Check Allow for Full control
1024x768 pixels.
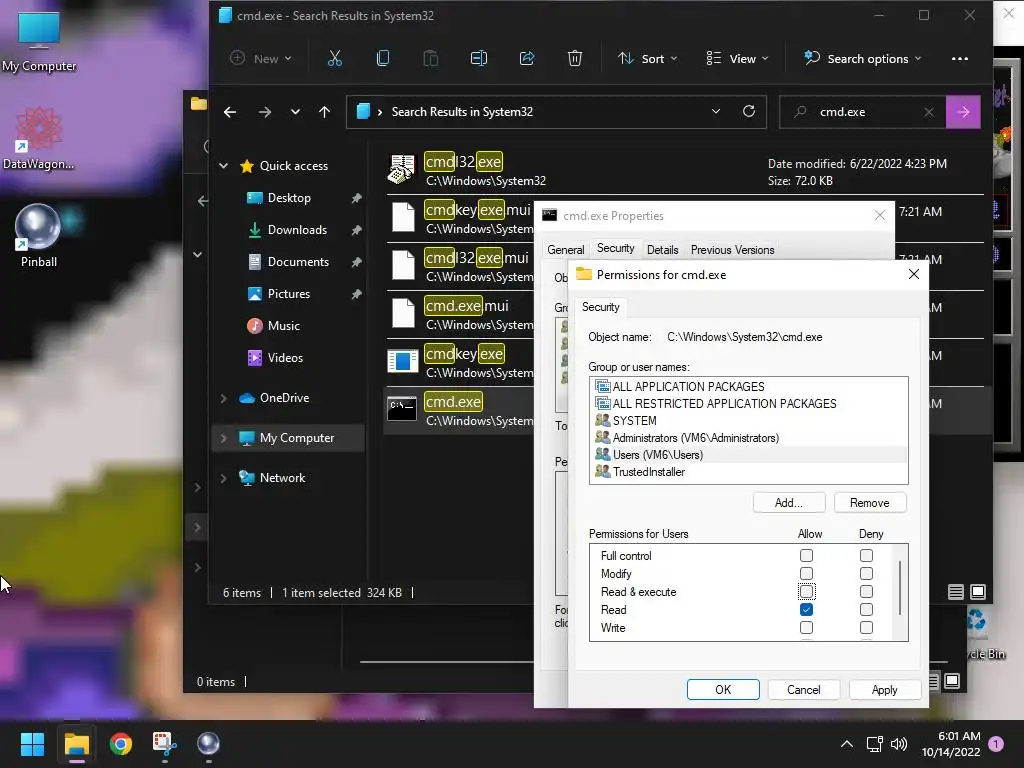807,556
